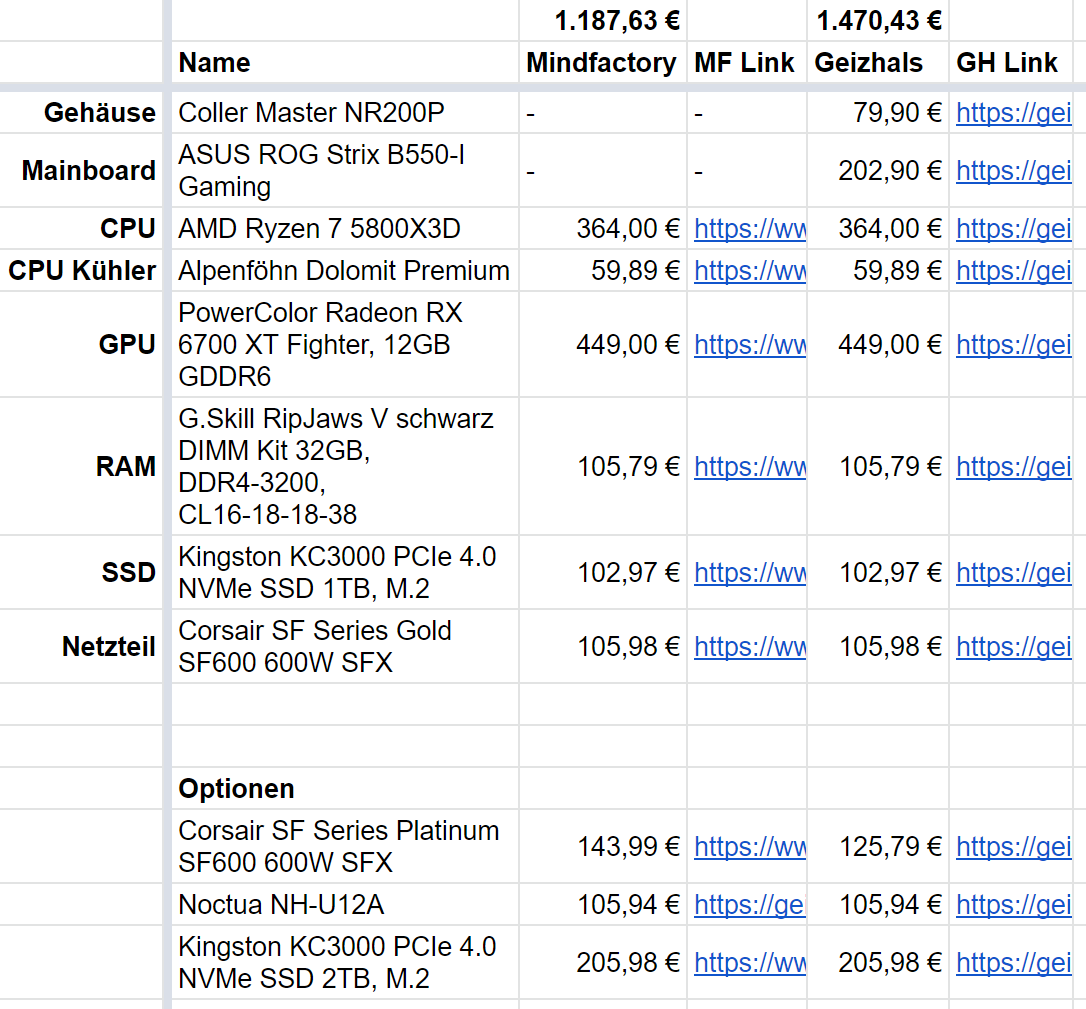Select the Geizhals 102,97 € SSD price cell
The width and height of the screenshot is (1086, 1009).
click(x=878, y=573)
